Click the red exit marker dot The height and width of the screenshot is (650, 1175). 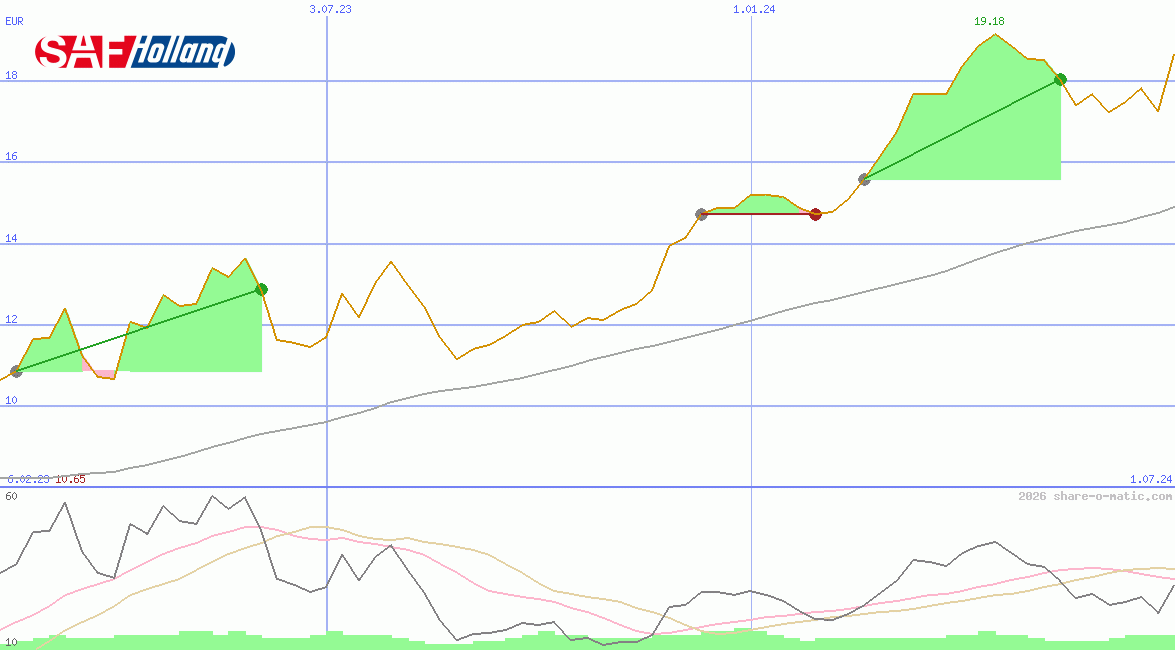815,214
